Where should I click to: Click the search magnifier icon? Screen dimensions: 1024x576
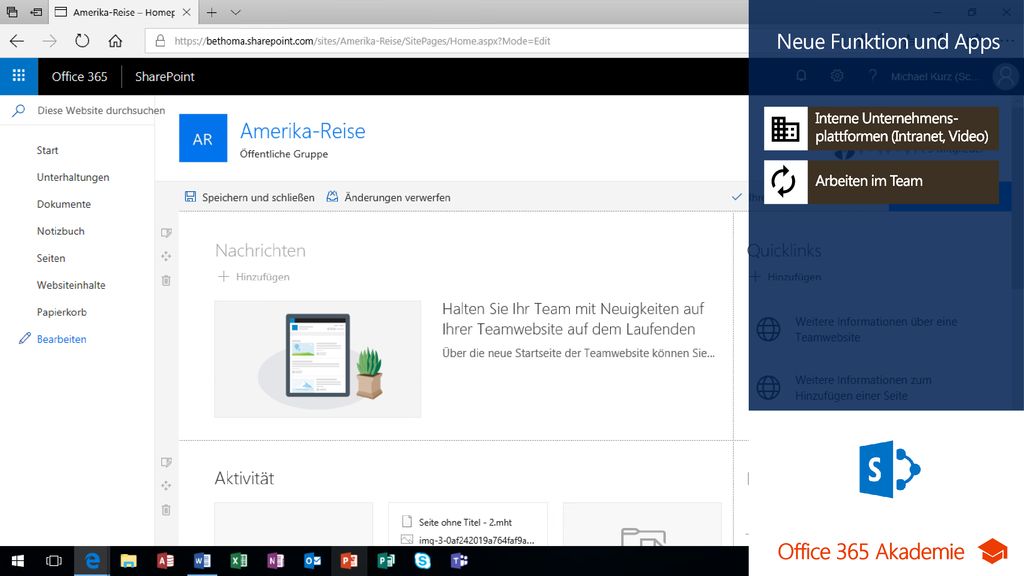pos(18,110)
